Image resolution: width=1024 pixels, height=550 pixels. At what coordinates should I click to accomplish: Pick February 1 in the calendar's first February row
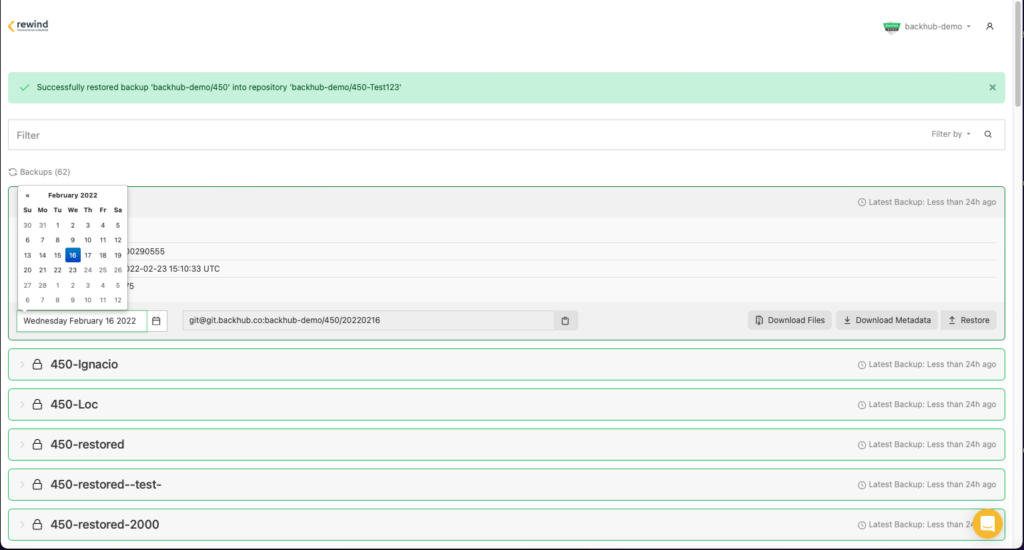57,225
